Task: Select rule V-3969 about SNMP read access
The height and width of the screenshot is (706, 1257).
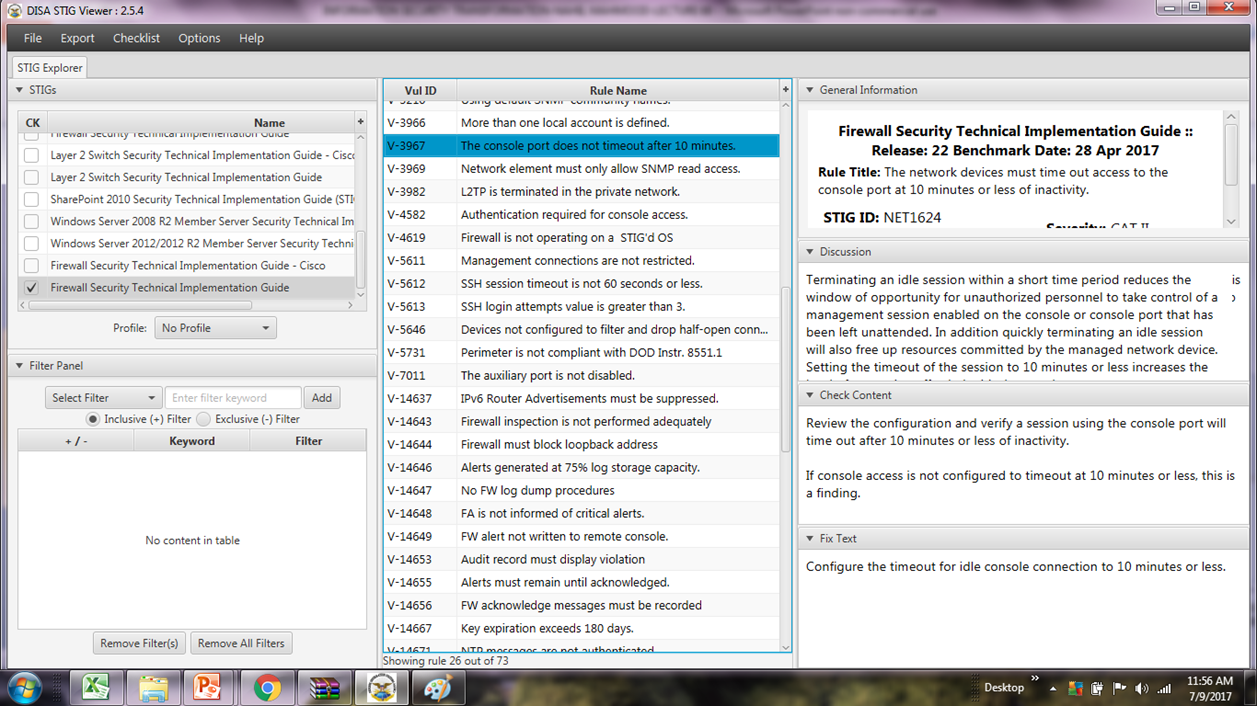Action: [x=581, y=169]
